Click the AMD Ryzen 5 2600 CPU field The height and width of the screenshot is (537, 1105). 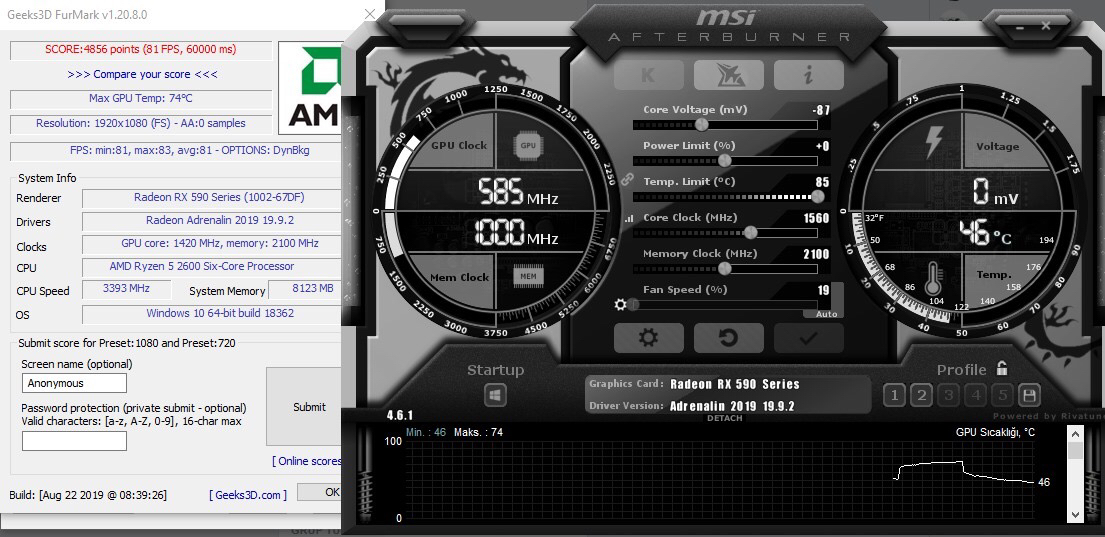click(212, 266)
